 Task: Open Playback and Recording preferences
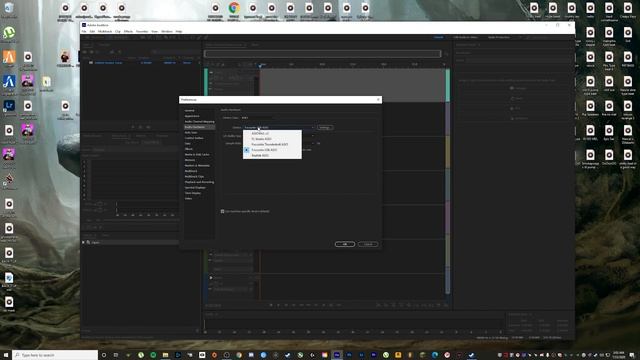pos(199,182)
